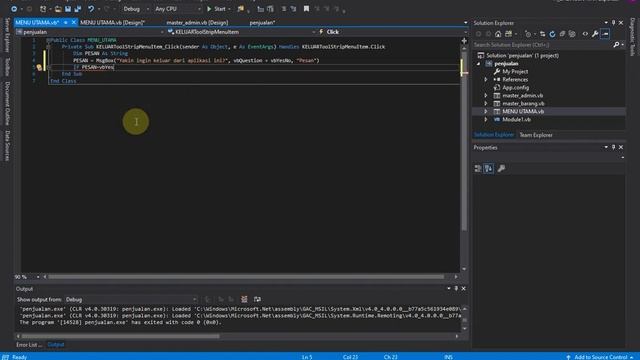Pin the MENU UTAMA.vb tab

pos(65,22)
